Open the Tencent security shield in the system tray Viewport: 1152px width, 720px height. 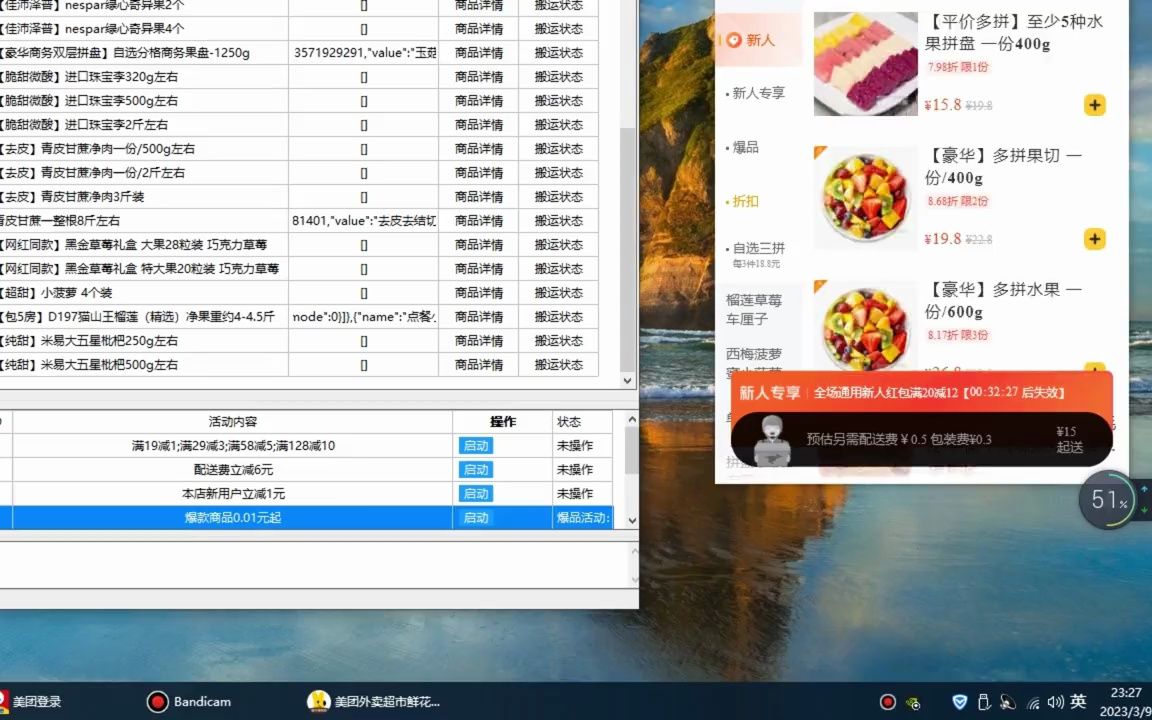point(959,701)
